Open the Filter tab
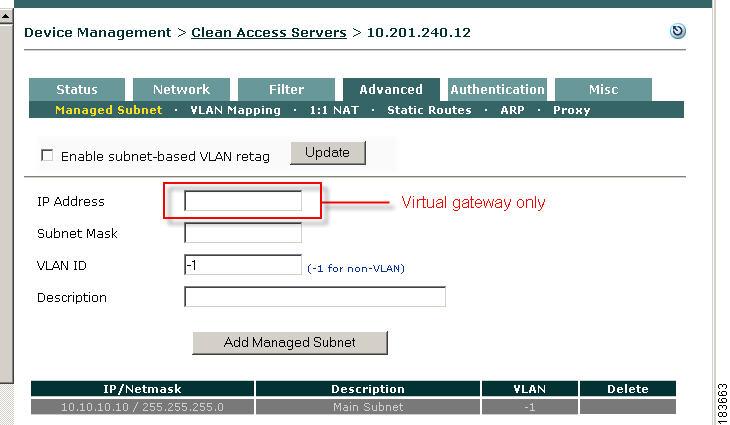Screen dimensions: 730x425 [x=286, y=89]
